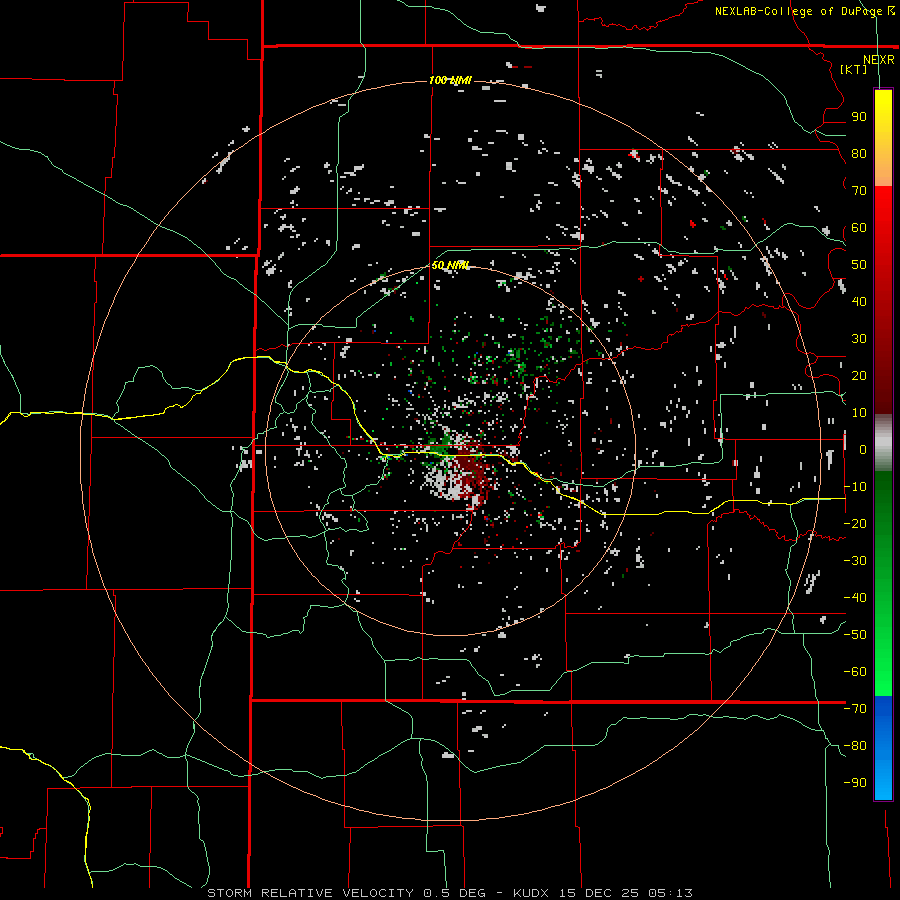Image resolution: width=900 pixels, height=900 pixels.
Task: Select the 30 value on the velocity scale
Action: [859, 339]
